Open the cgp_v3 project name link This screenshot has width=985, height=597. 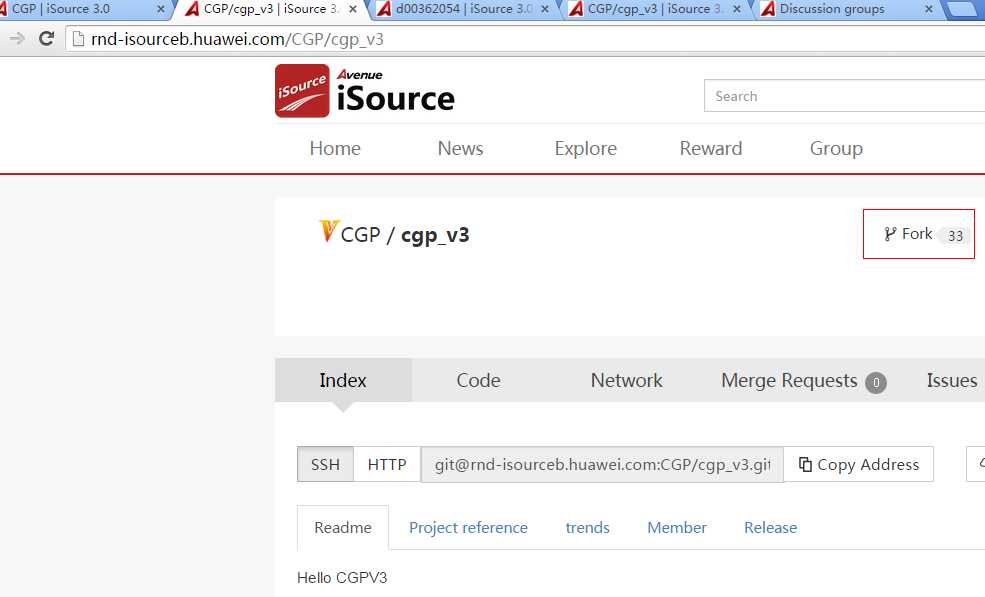pos(435,234)
